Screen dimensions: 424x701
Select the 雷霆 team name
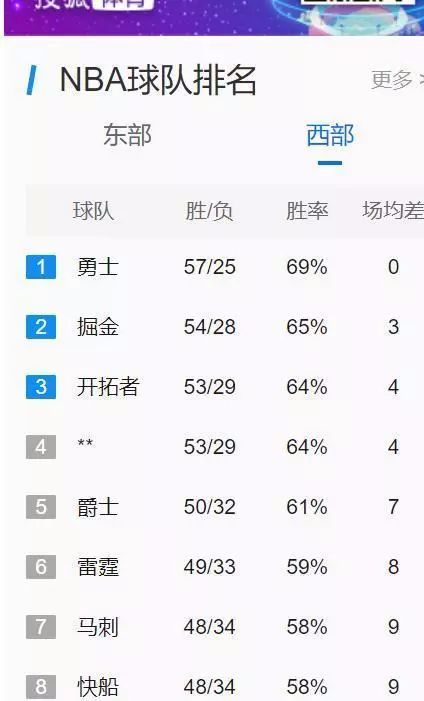pos(98,567)
